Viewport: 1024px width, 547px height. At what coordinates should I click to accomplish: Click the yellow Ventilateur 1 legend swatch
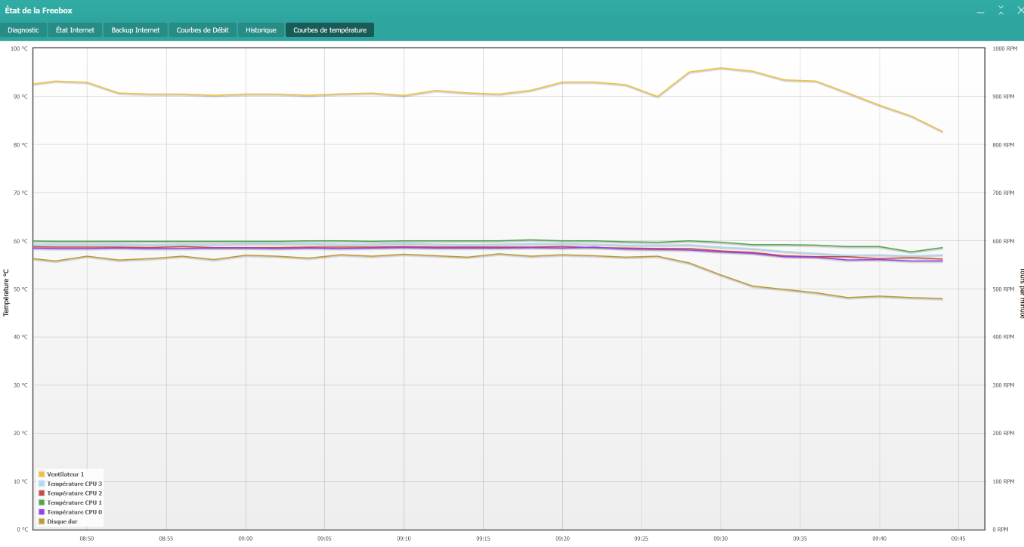pyautogui.click(x=42, y=474)
